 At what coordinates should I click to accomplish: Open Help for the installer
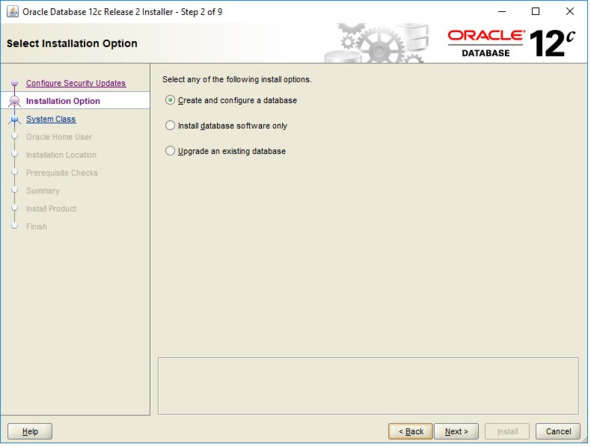coord(30,432)
